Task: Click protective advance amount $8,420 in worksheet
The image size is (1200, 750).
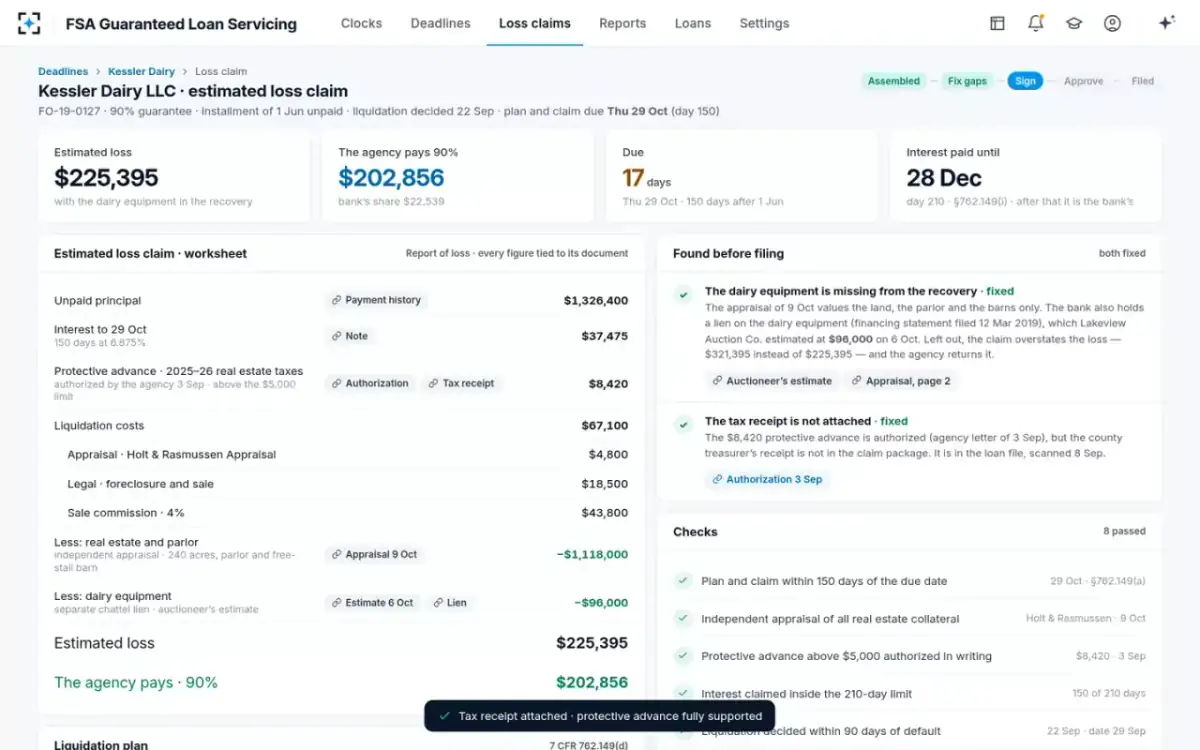Action: coord(608,383)
